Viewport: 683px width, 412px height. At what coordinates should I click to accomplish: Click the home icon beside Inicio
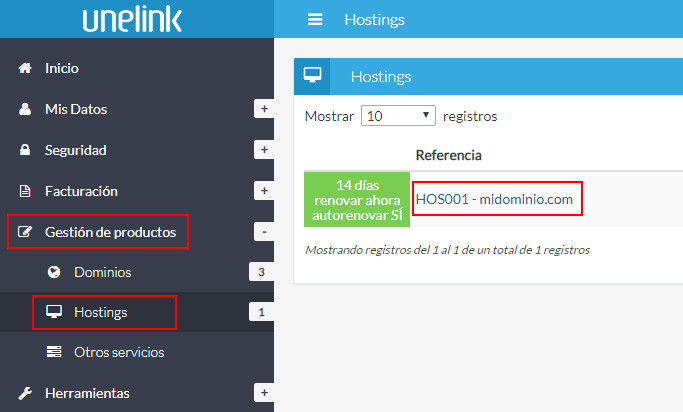[x=26, y=68]
